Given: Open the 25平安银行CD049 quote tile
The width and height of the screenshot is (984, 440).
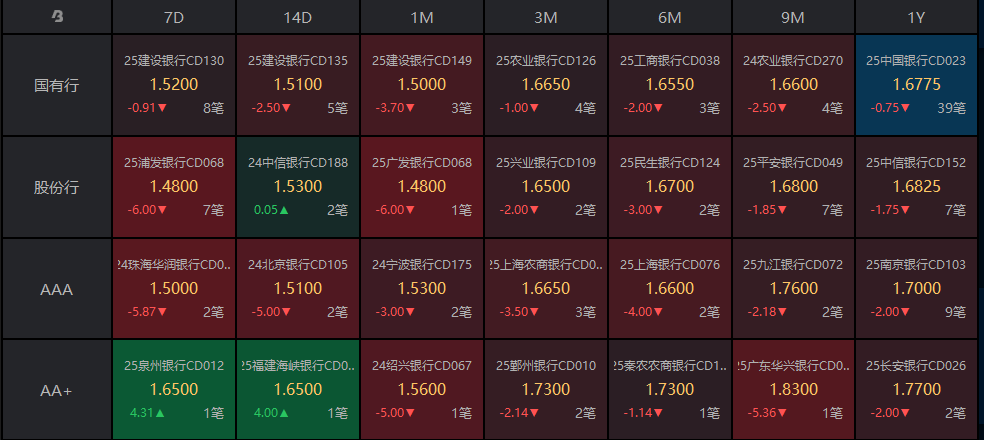Looking at the screenshot, I should point(793,187).
